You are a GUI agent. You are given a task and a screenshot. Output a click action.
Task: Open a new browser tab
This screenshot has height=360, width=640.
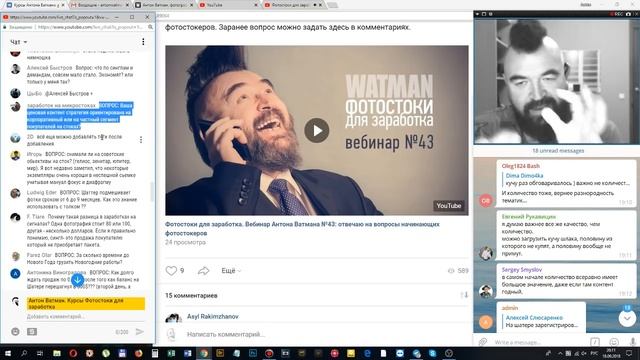333,5
